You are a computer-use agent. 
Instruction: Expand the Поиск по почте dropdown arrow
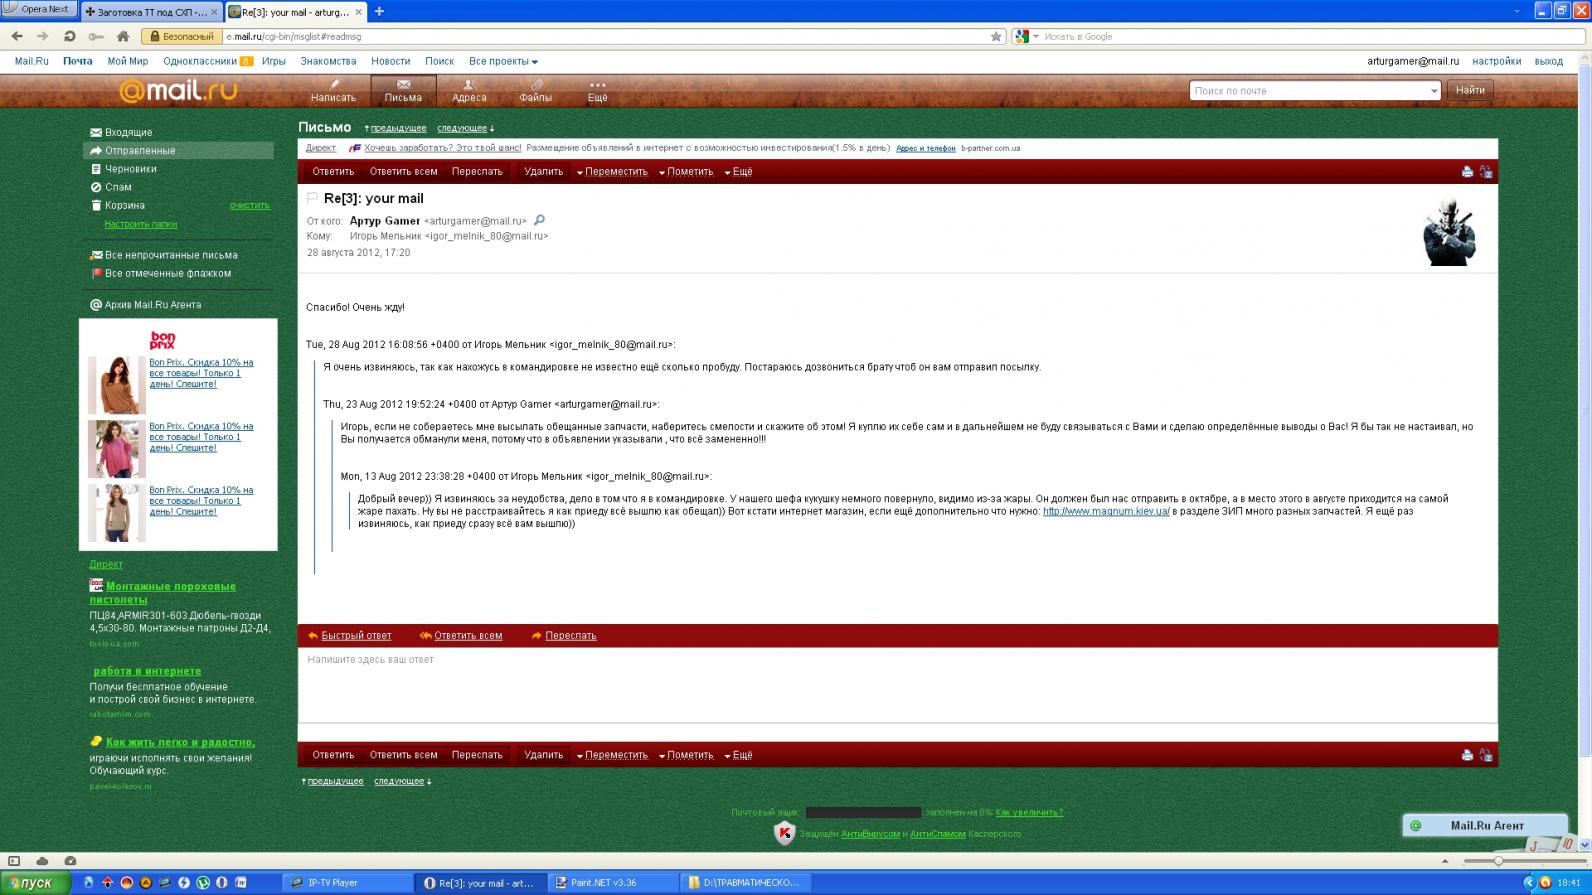pyautogui.click(x=1433, y=91)
